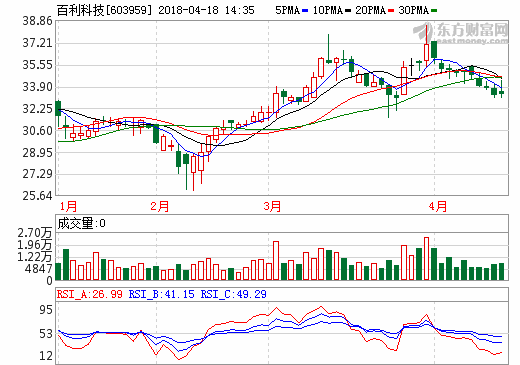Image resolution: width=520 pixels, height=365 pixels.
Task: Click the blue 5PMA legend color marker
Action: click(305, 11)
